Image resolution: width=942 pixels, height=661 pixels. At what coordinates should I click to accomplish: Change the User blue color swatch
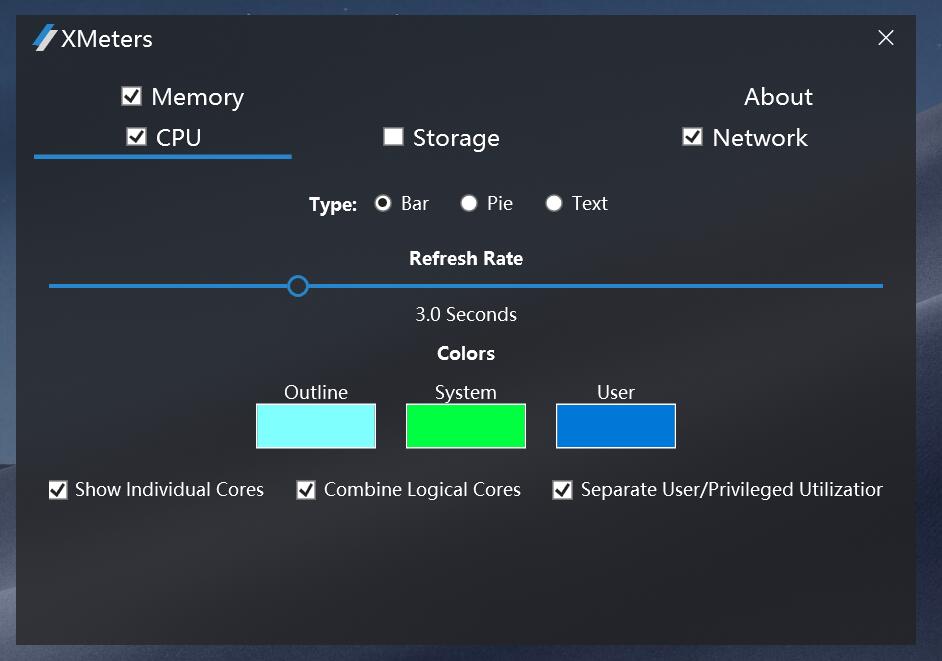616,426
